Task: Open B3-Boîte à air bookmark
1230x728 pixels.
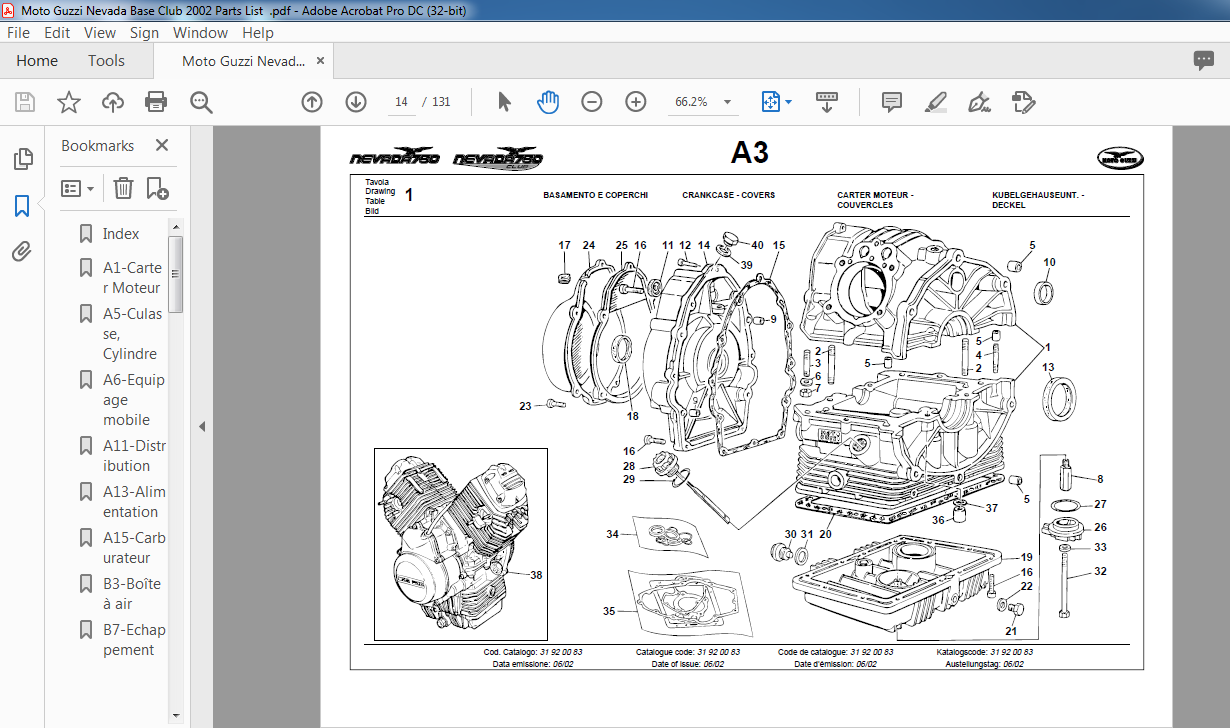Action: (x=132, y=593)
